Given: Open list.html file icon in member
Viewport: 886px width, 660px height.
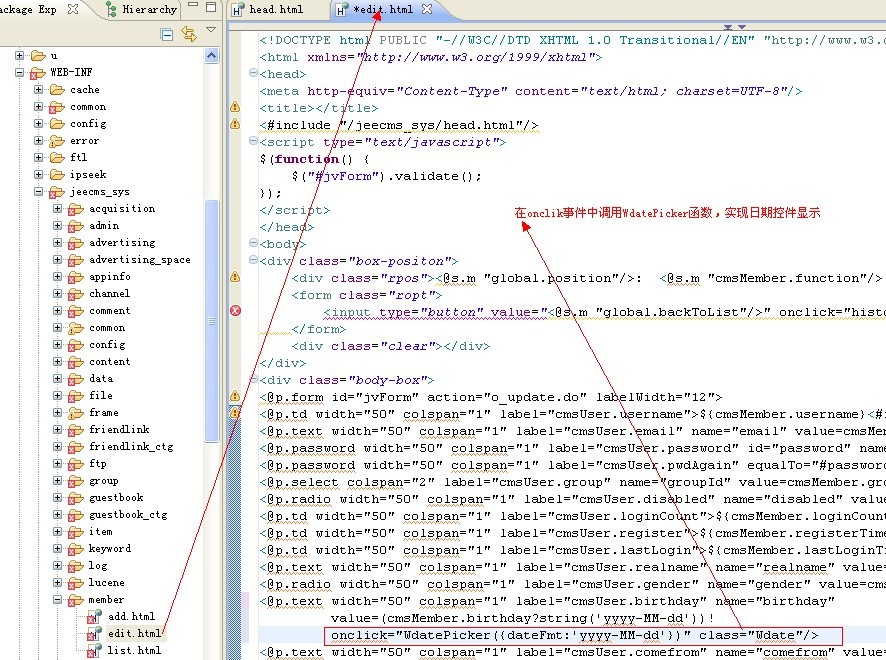Looking at the screenshot, I should click(x=94, y=650).
